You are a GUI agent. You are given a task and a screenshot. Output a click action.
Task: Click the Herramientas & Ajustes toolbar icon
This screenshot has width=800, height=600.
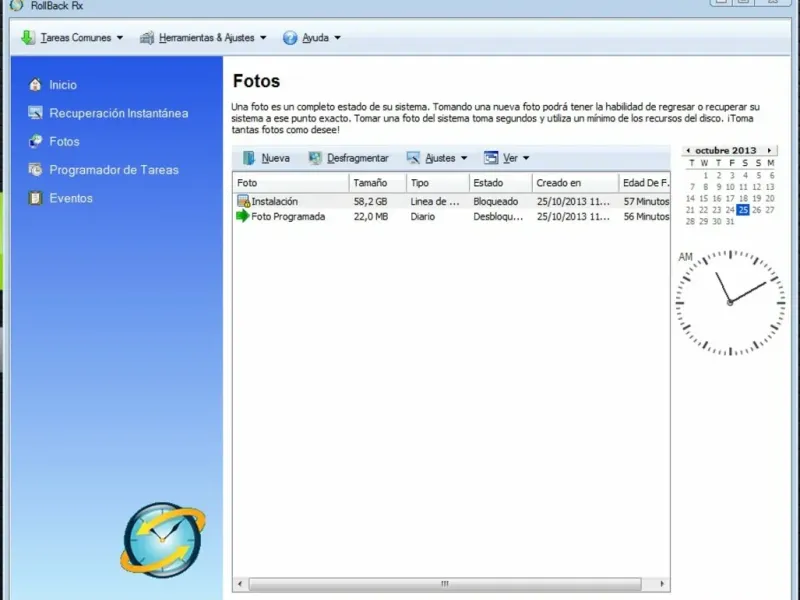coord(147,38)
